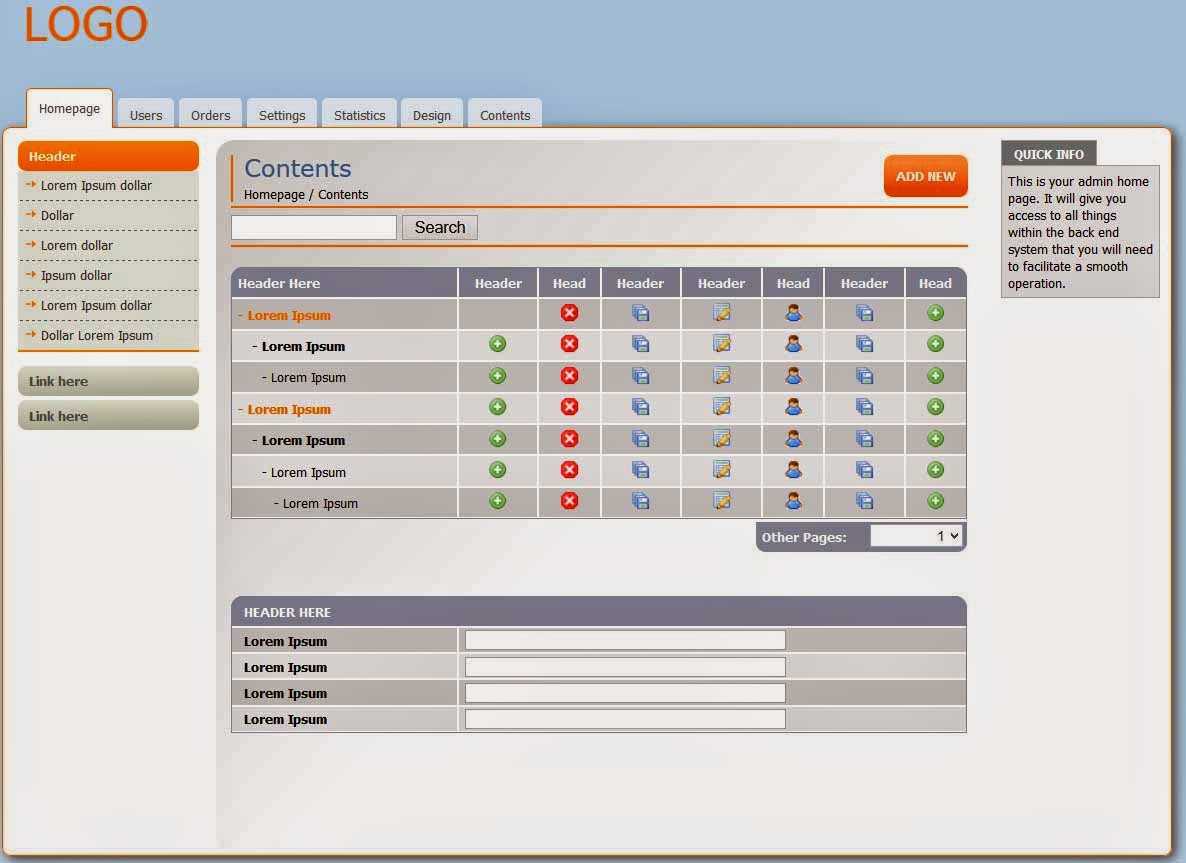
Task: Open the edit icon for the top row
Action: [x=721, y=312]
